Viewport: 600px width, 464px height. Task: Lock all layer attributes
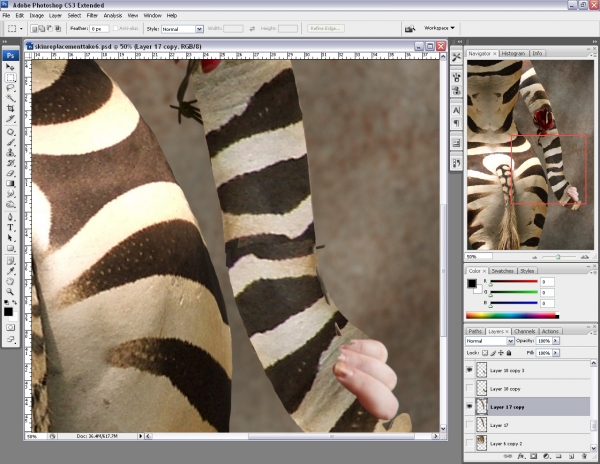(x=509, y=353)
